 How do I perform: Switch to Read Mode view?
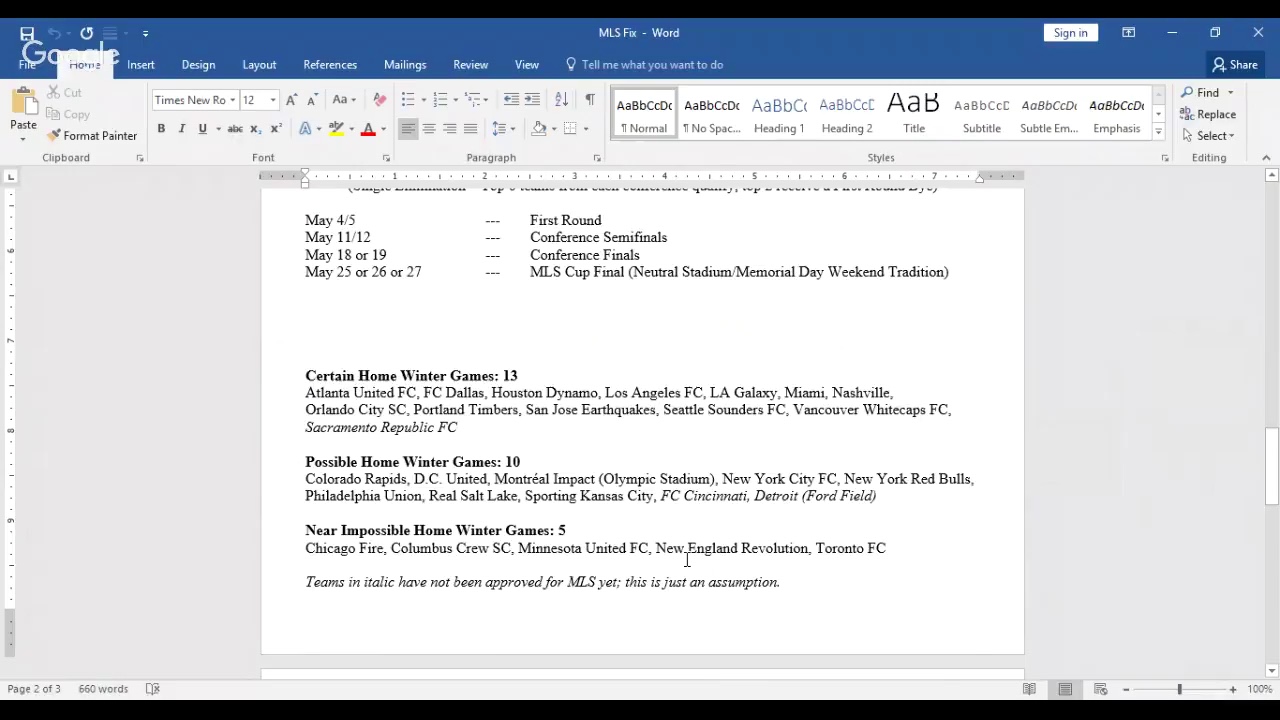(x=1029, y=689)
